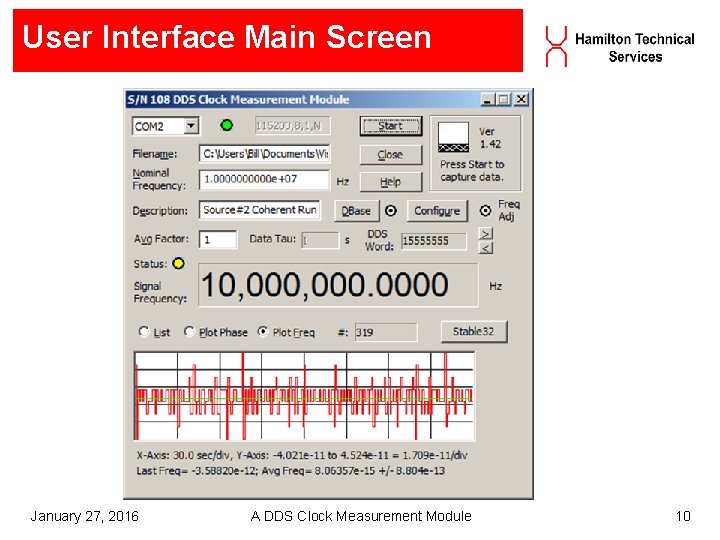This screenshot has height=540, width=720.
Task: Open the DBase button
Action: click(356, 211)
